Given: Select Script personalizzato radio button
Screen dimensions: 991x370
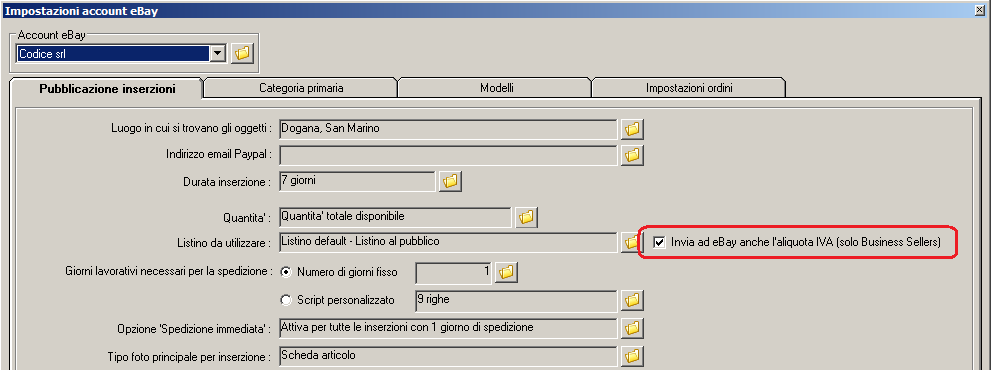Looking at the screenshot, I should pyautogui.click(x=286, y=300).
